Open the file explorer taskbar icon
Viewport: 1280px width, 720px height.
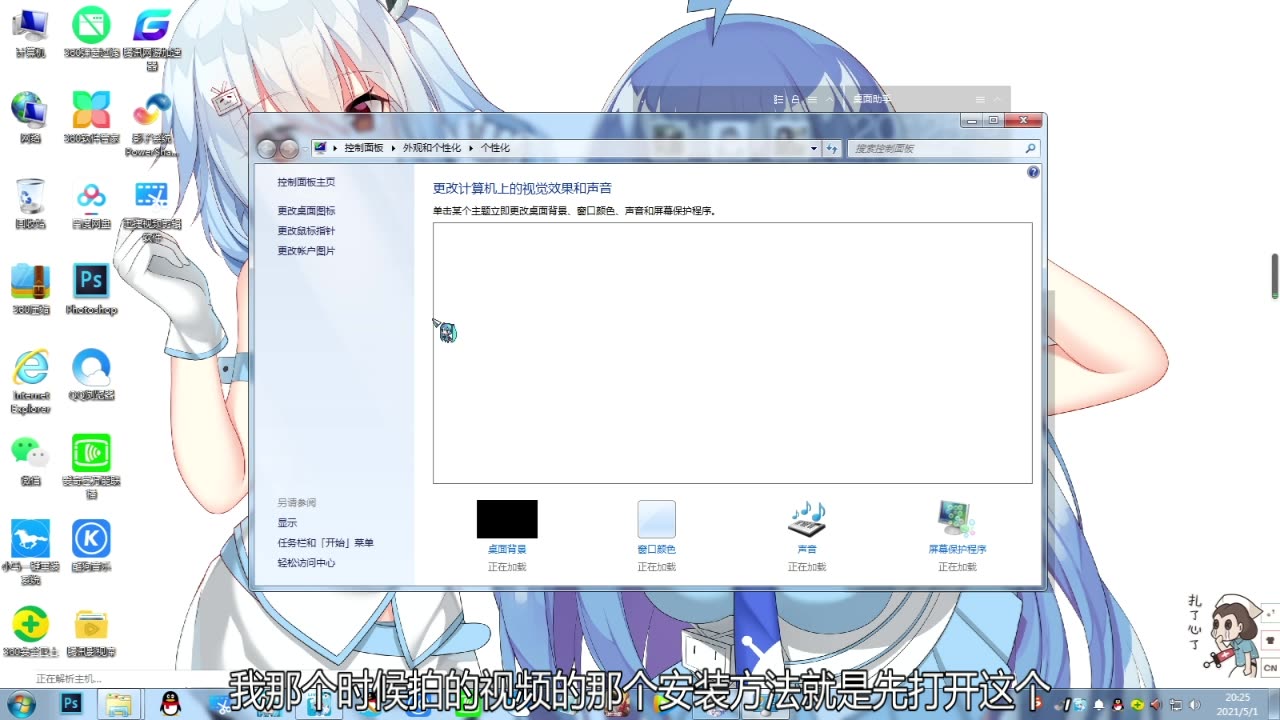[x=119, y=704]
